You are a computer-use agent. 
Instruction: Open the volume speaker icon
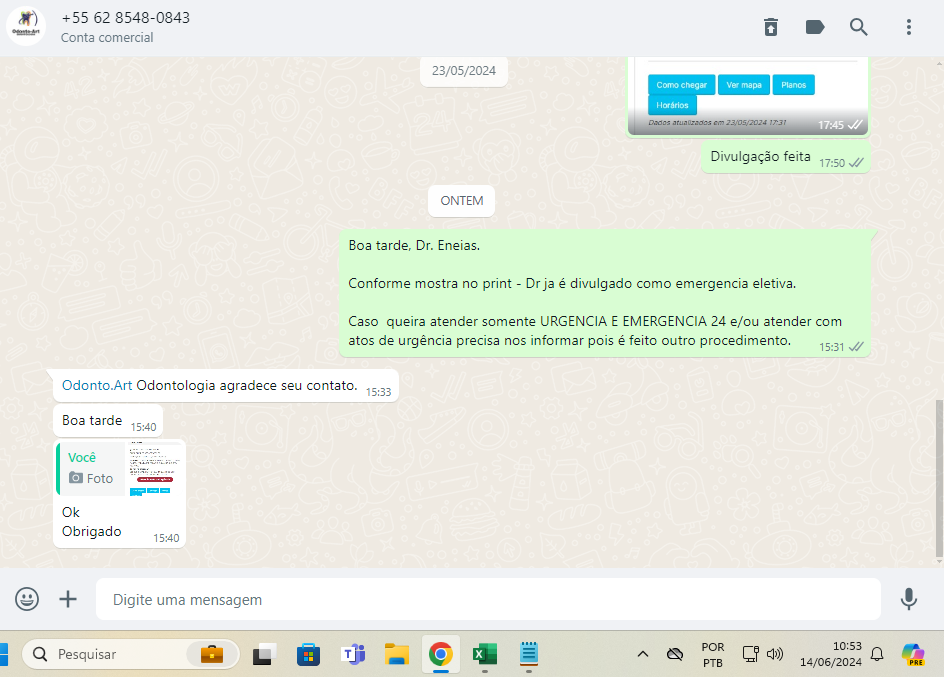click(775, 654)
